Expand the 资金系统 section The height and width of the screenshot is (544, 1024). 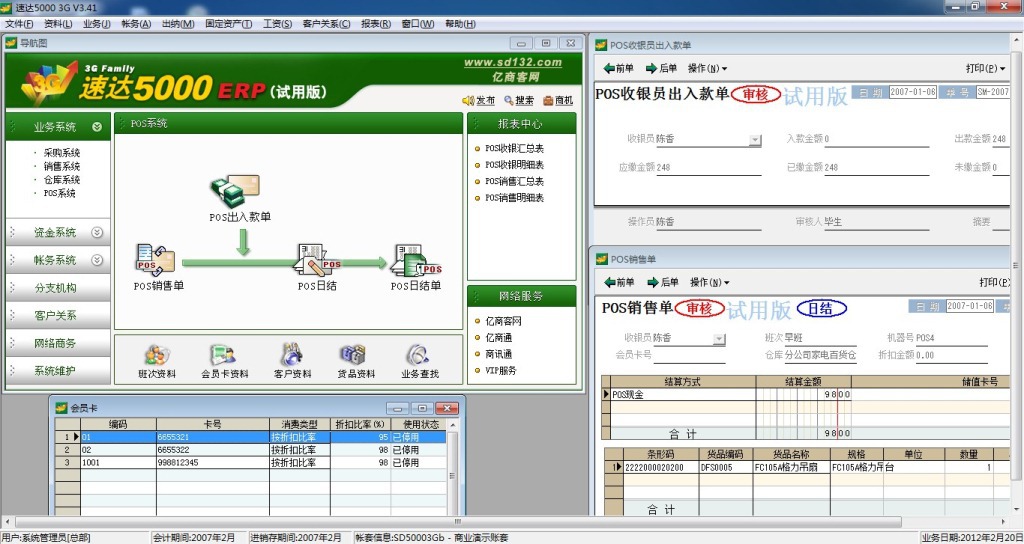click(97, 232)
